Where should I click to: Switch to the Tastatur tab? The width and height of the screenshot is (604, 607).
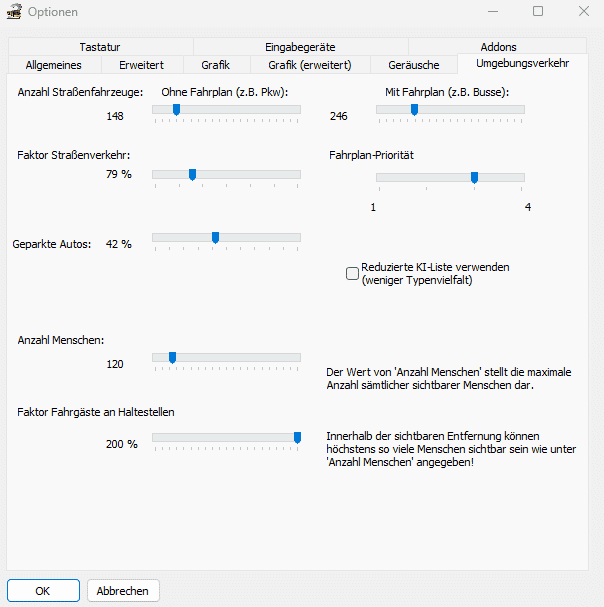tap(100, 47)
